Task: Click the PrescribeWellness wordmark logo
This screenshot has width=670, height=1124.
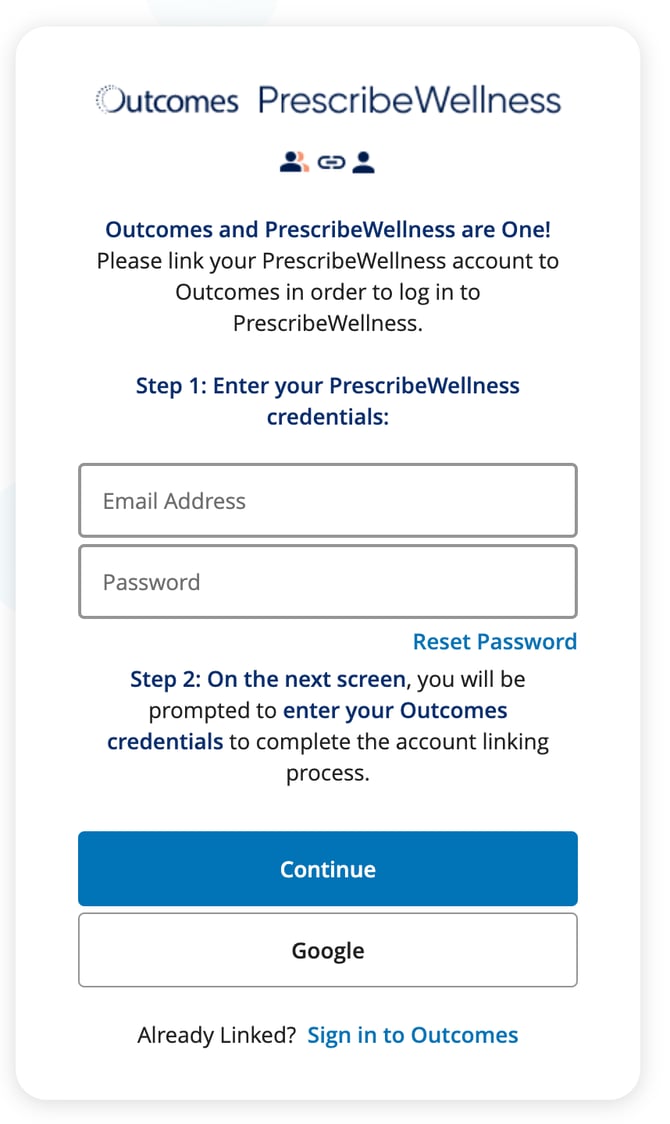Action: coord(410,98)
